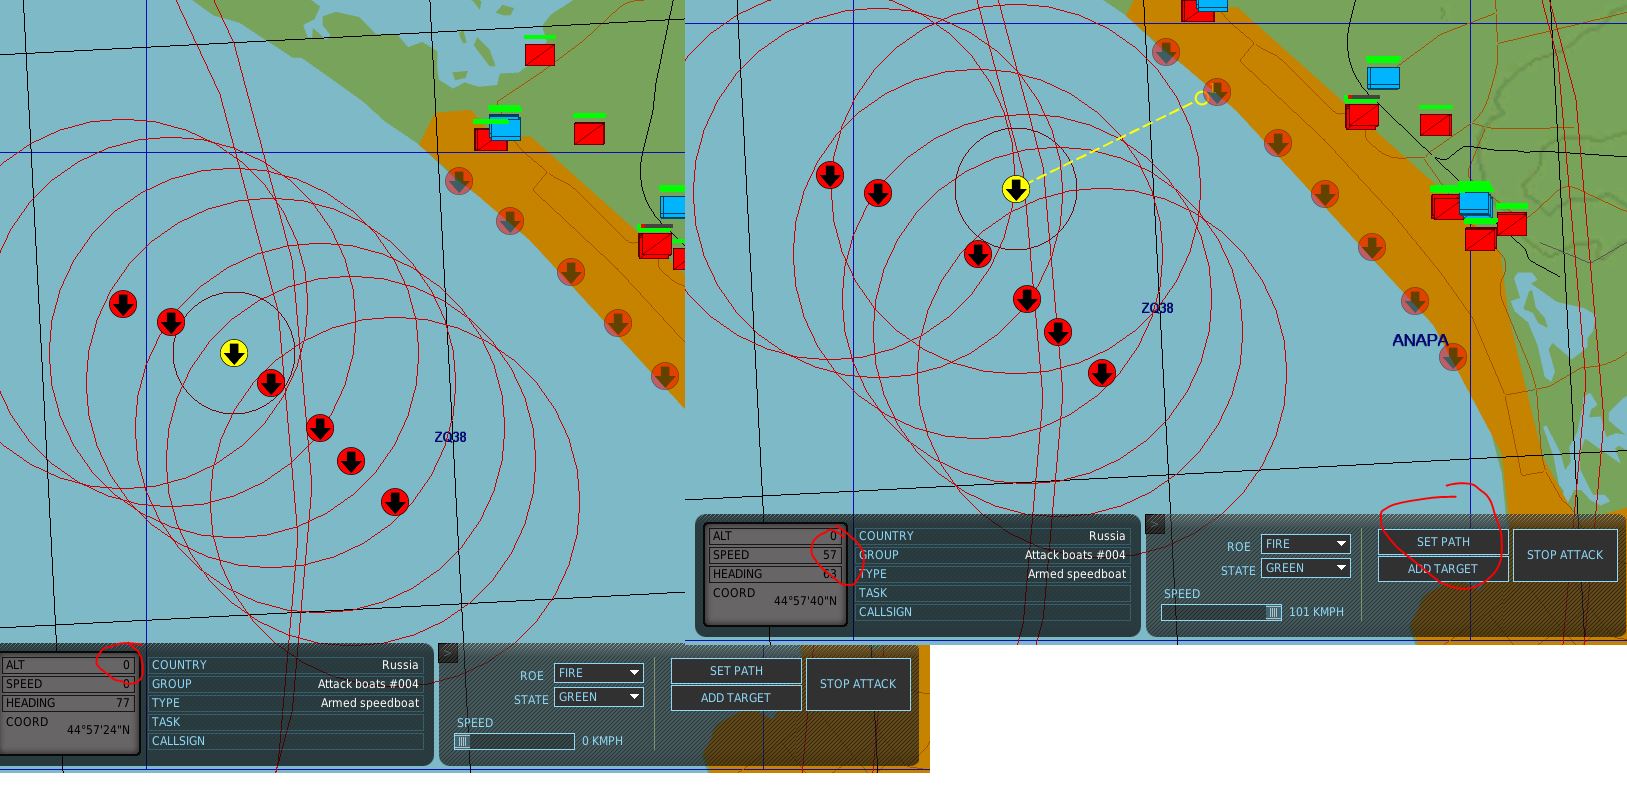The width and height of the screenshot is (1627, 785).
Task: Click speed slider handle showing 101 KMPH
Action: pos(1273,612)
